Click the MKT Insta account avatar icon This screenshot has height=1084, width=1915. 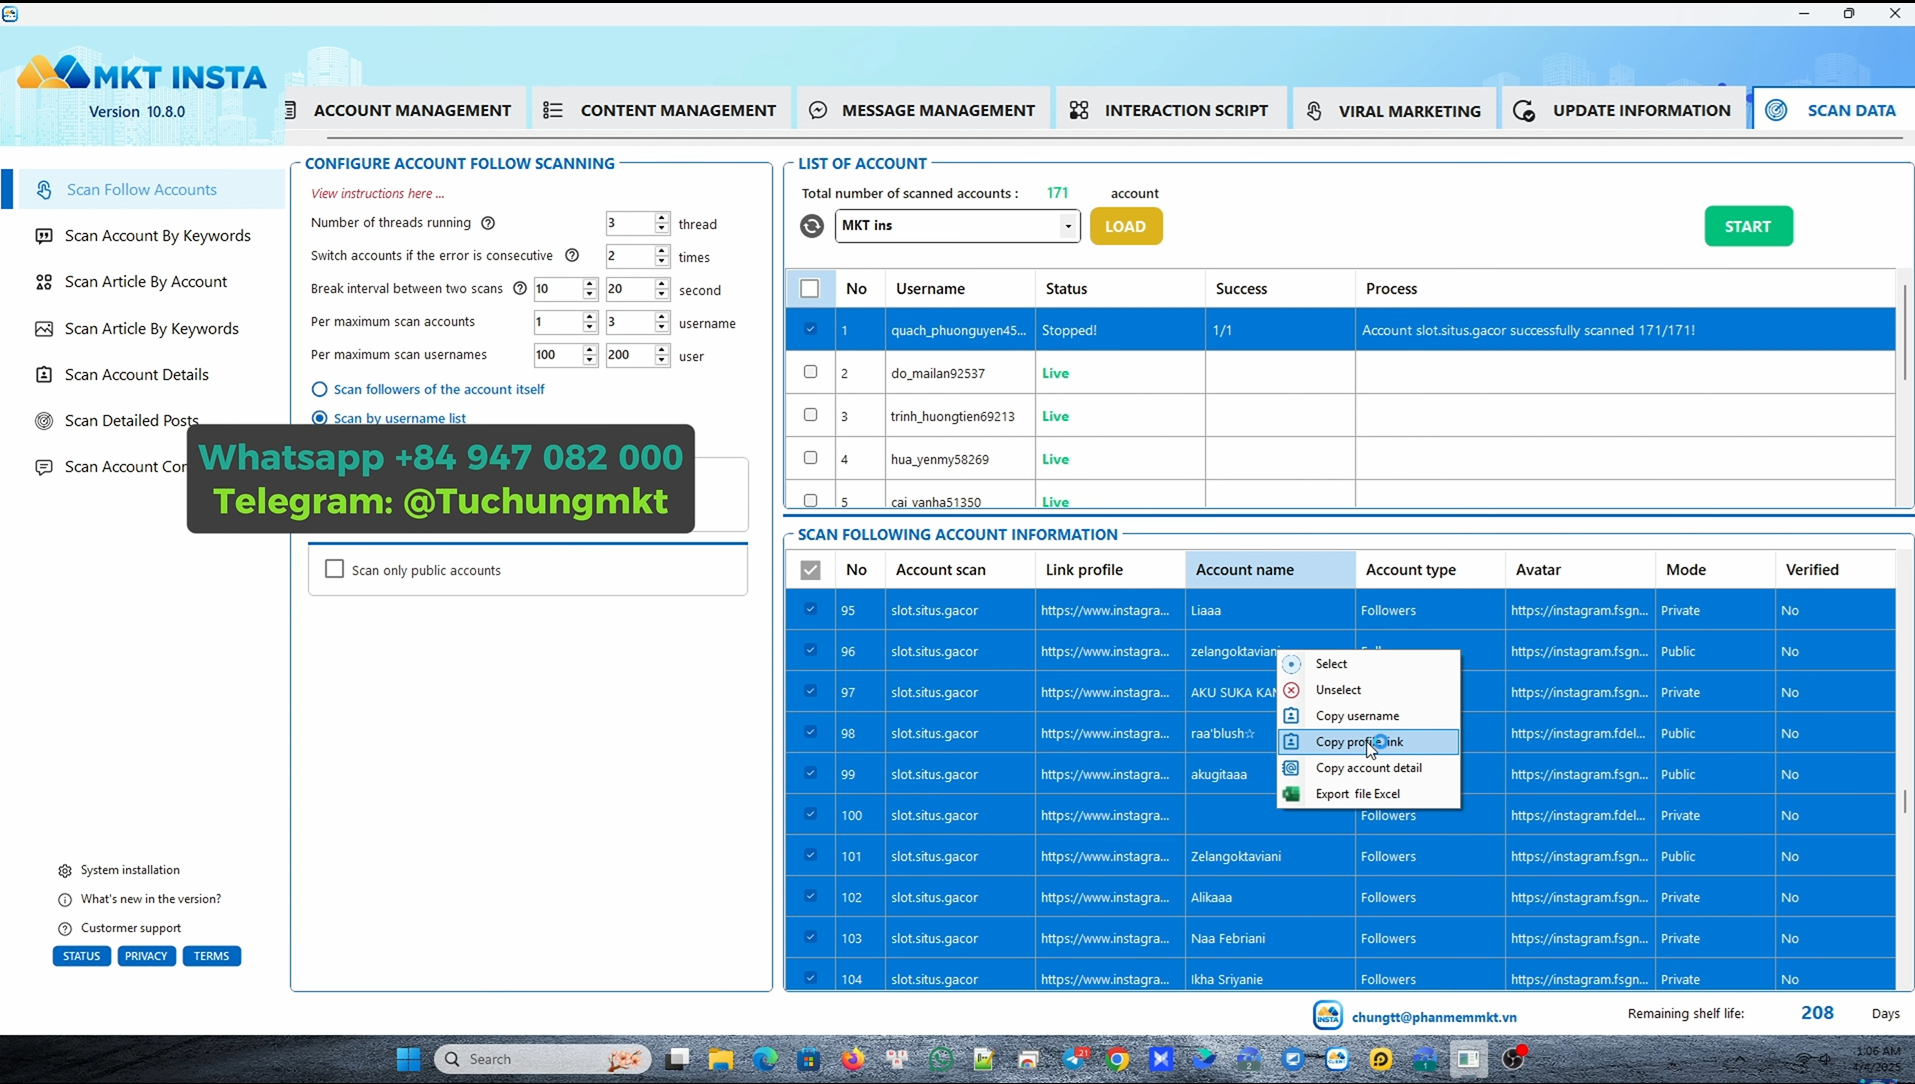pos(1328,1015)
